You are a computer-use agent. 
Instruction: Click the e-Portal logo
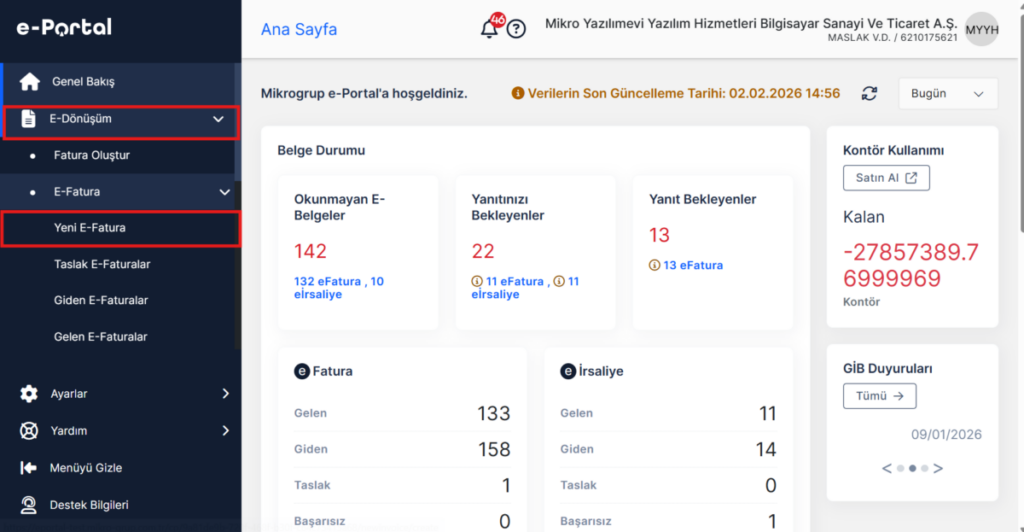pyautogui.click(x=64, y=27)
